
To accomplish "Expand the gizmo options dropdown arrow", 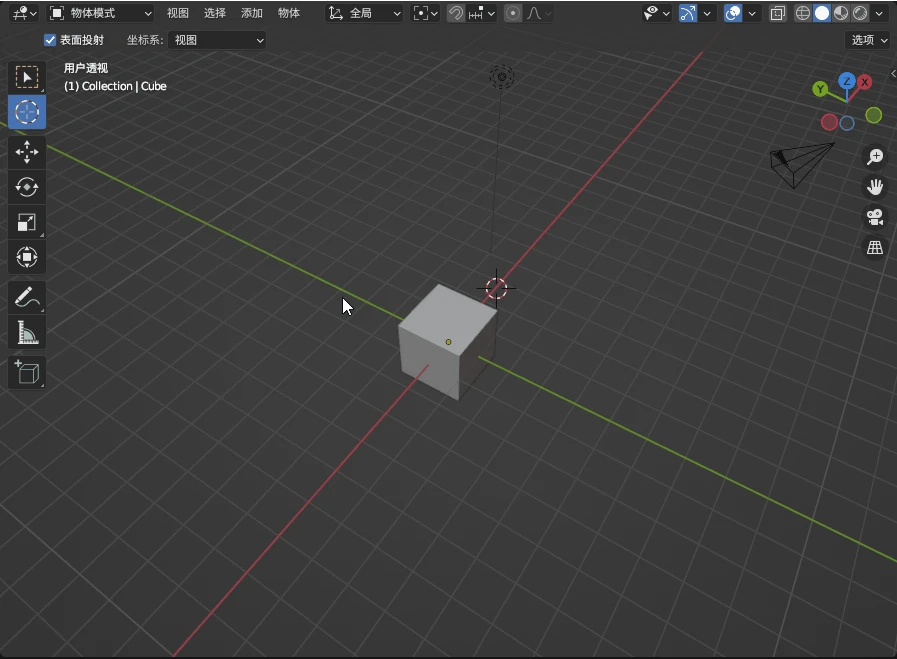I will [x=707, y=13].
